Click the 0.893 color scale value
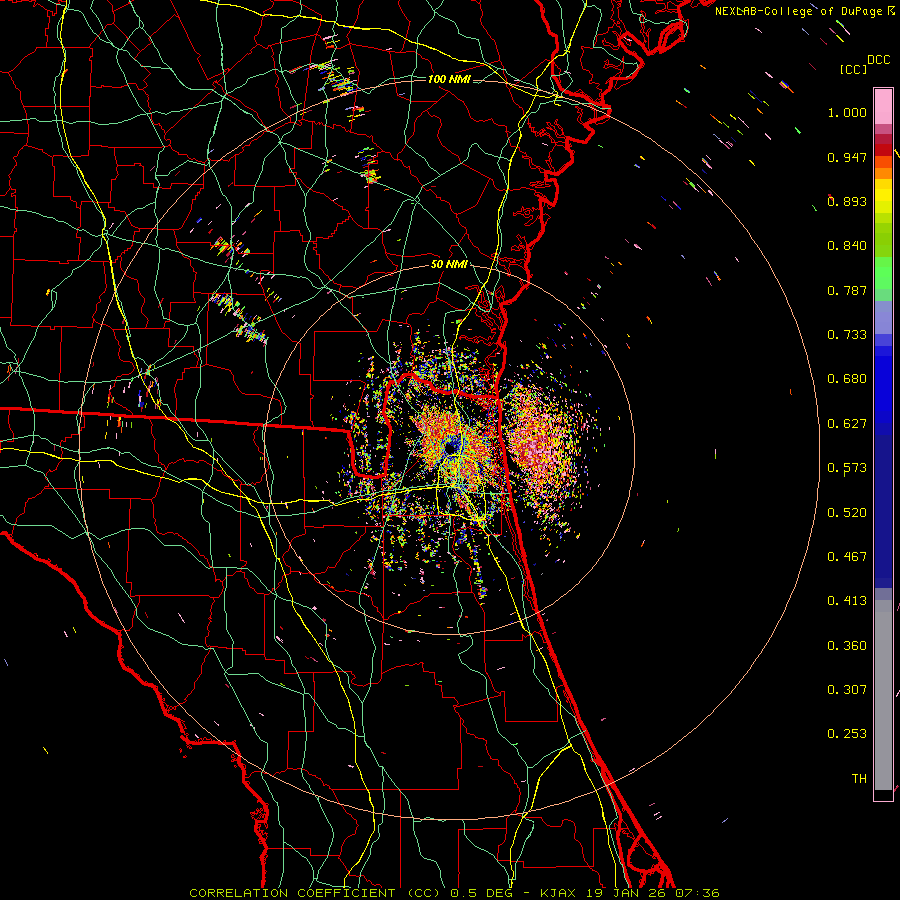The height and width of the screenshot is (900, 900). [x=847, y=201]
